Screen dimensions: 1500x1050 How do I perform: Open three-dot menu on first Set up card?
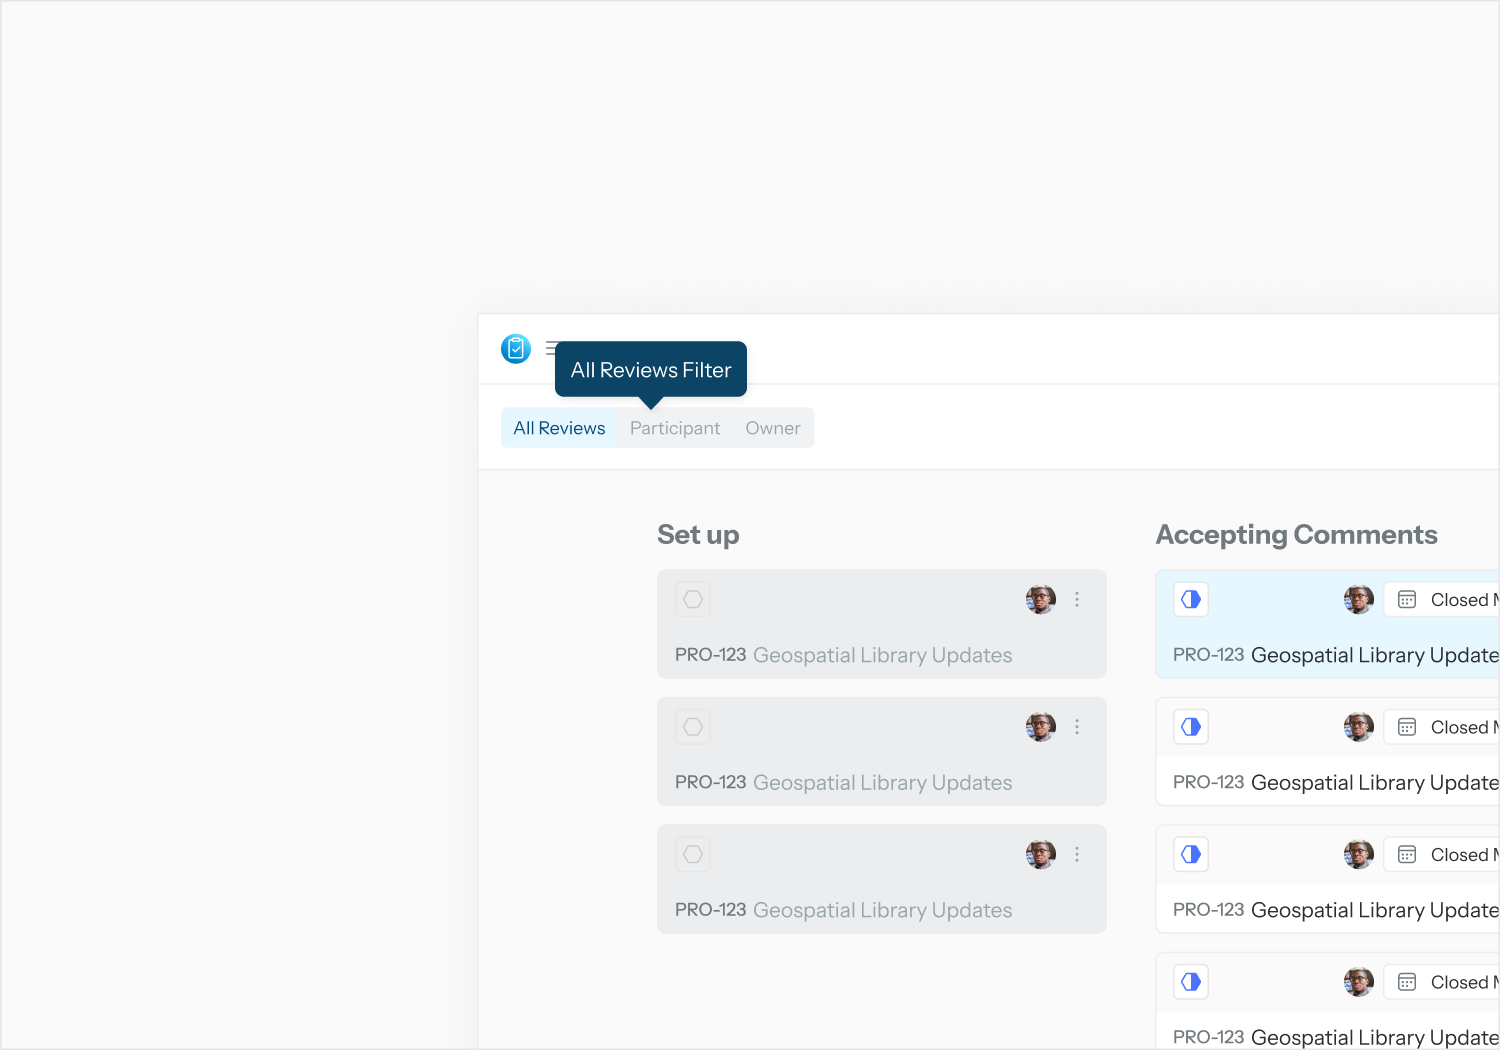(1077, 600)
